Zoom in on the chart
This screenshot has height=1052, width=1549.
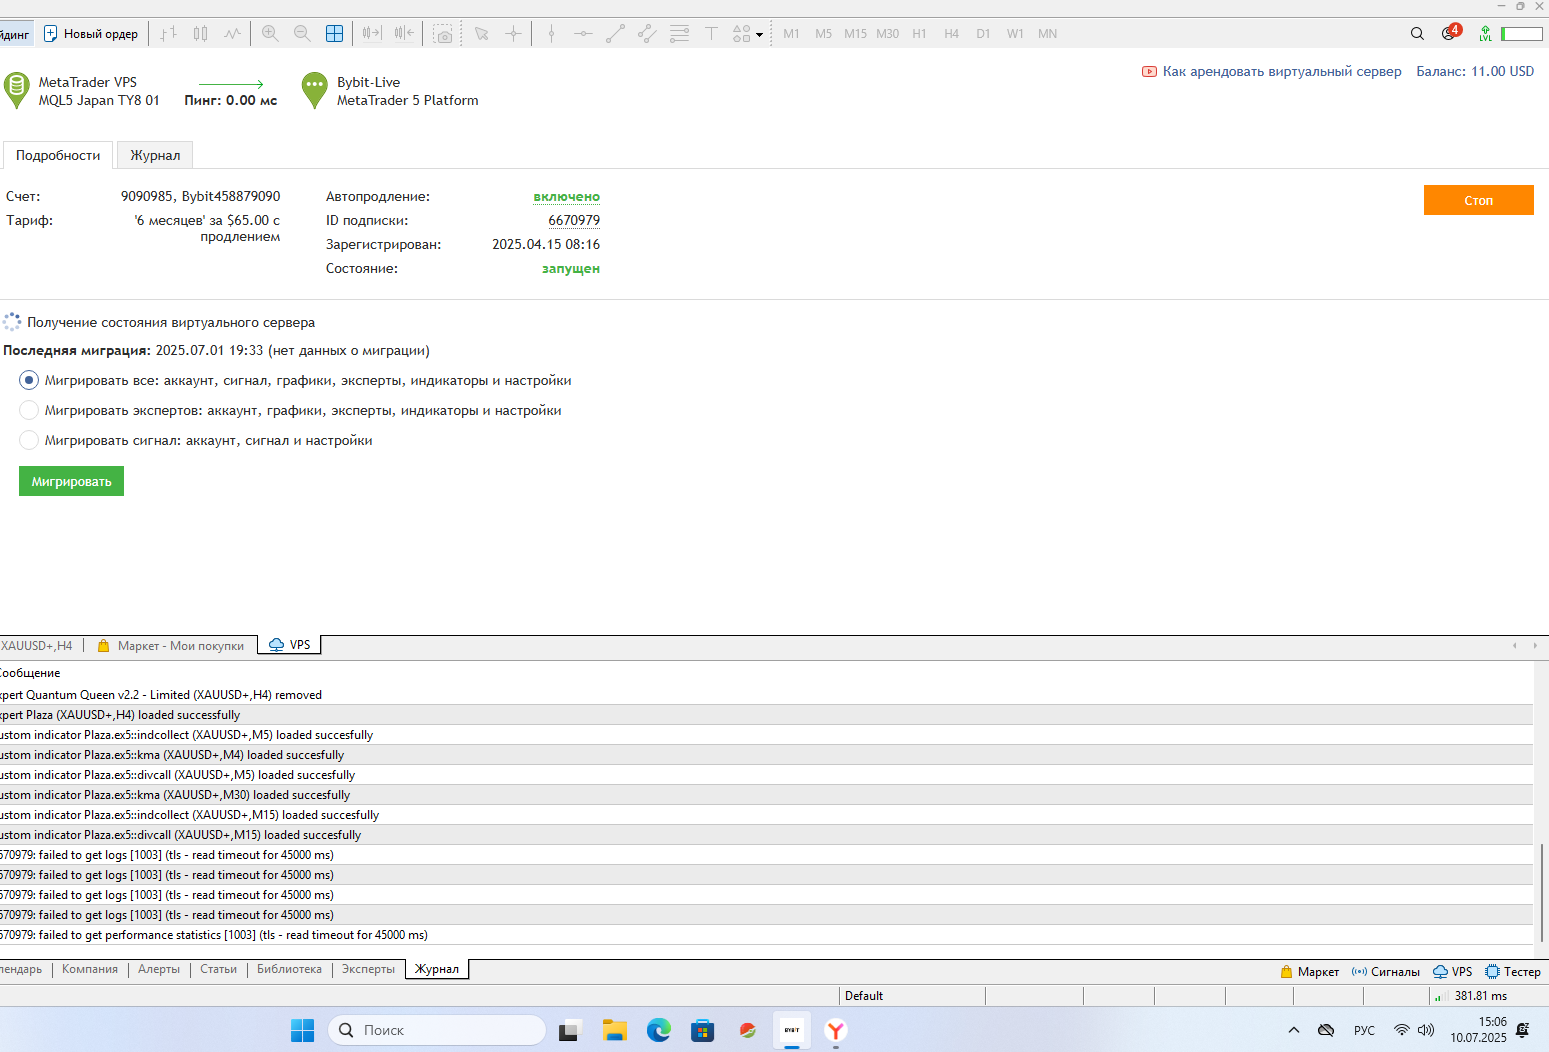coord(270,34)
